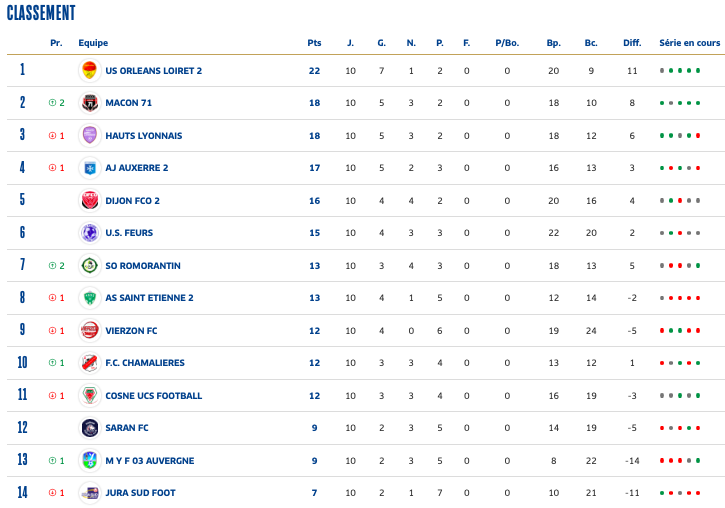Click the SO Romorantin club crest
Viewport: 725px width, 508px height.
tap(89, 266)
